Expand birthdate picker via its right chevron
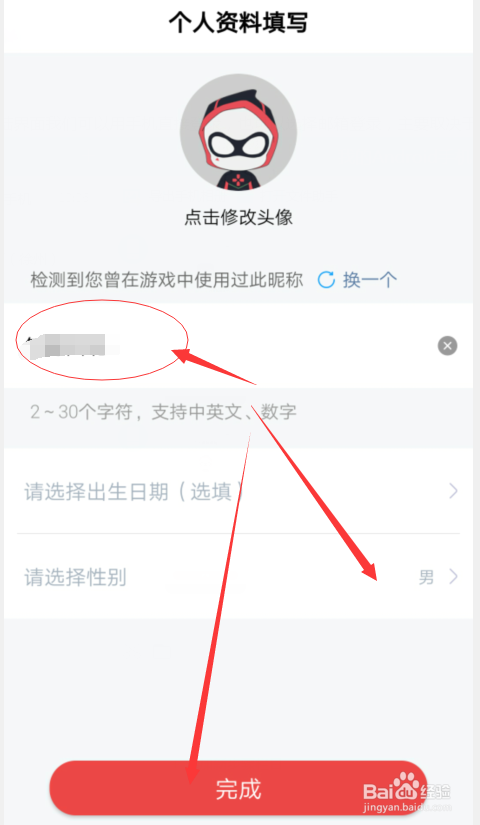Screen dimensions: 480x825 pyautogui.click(x=453, y=491)
